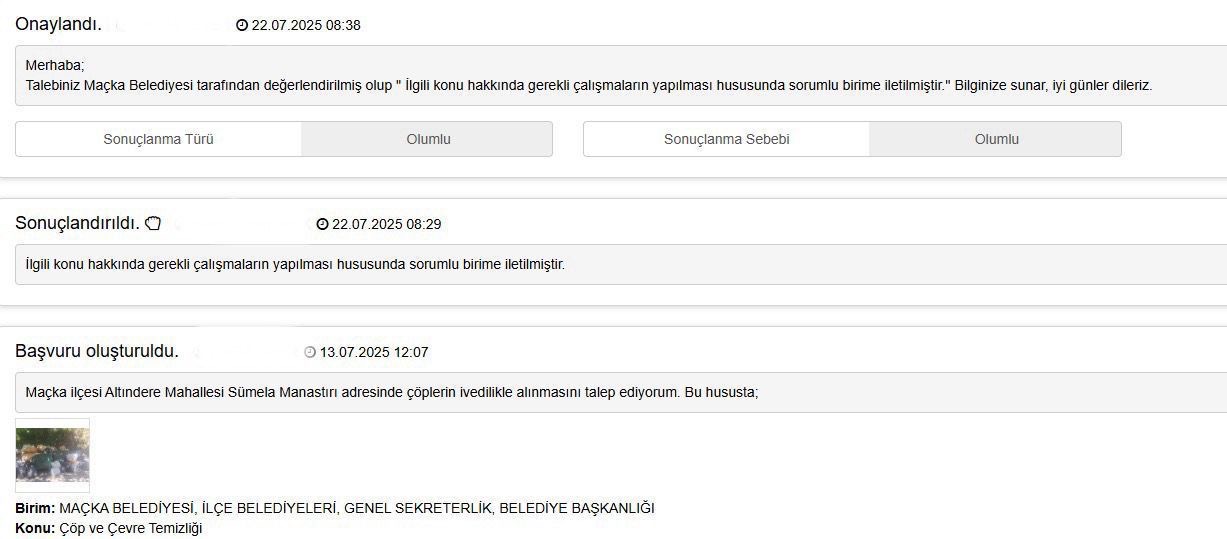Click the application text about Sümela Manastırı

pyautogui.click(x=621, y=392)
